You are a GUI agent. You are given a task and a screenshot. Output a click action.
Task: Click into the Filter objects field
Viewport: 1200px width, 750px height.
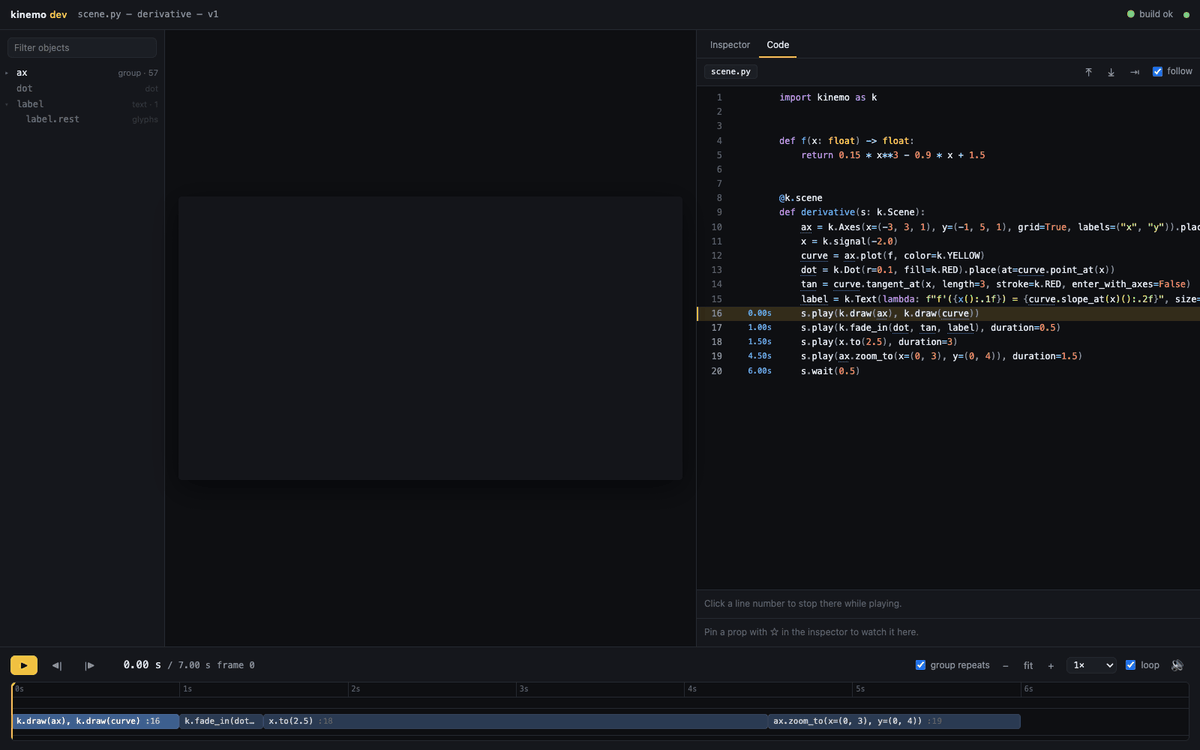[82, 48]
